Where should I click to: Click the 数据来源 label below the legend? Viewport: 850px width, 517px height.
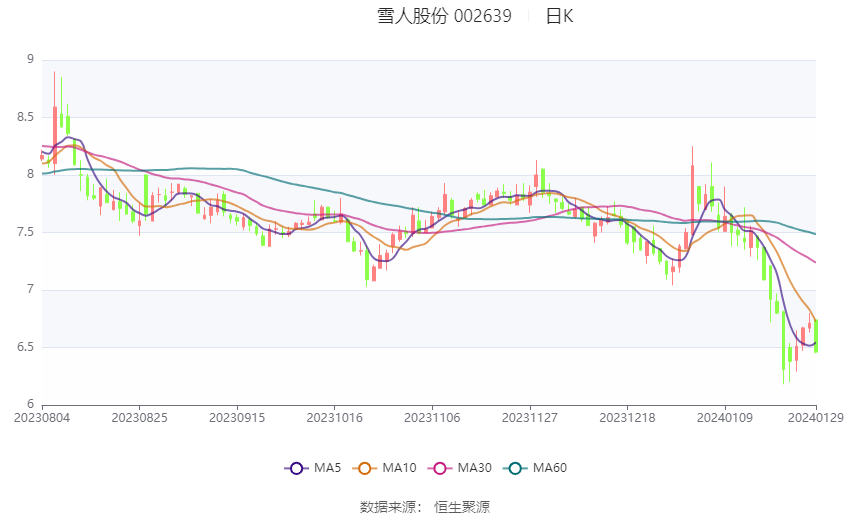[387, 507]
